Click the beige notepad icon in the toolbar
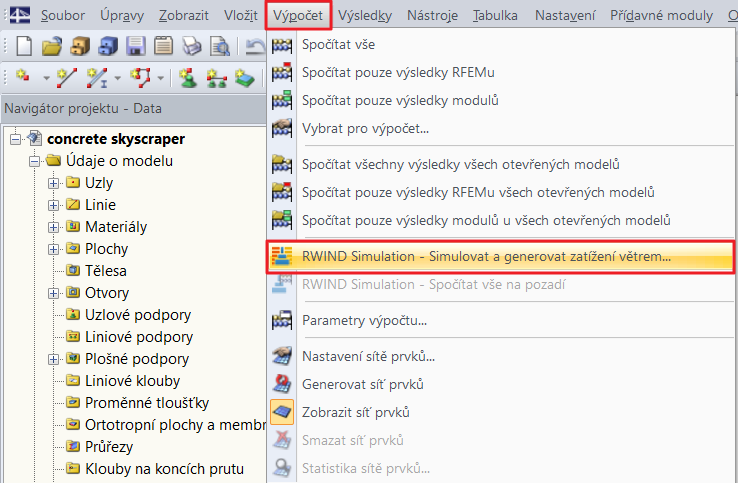The height and width of the screenshot is (483, 738). click(163, 46)
